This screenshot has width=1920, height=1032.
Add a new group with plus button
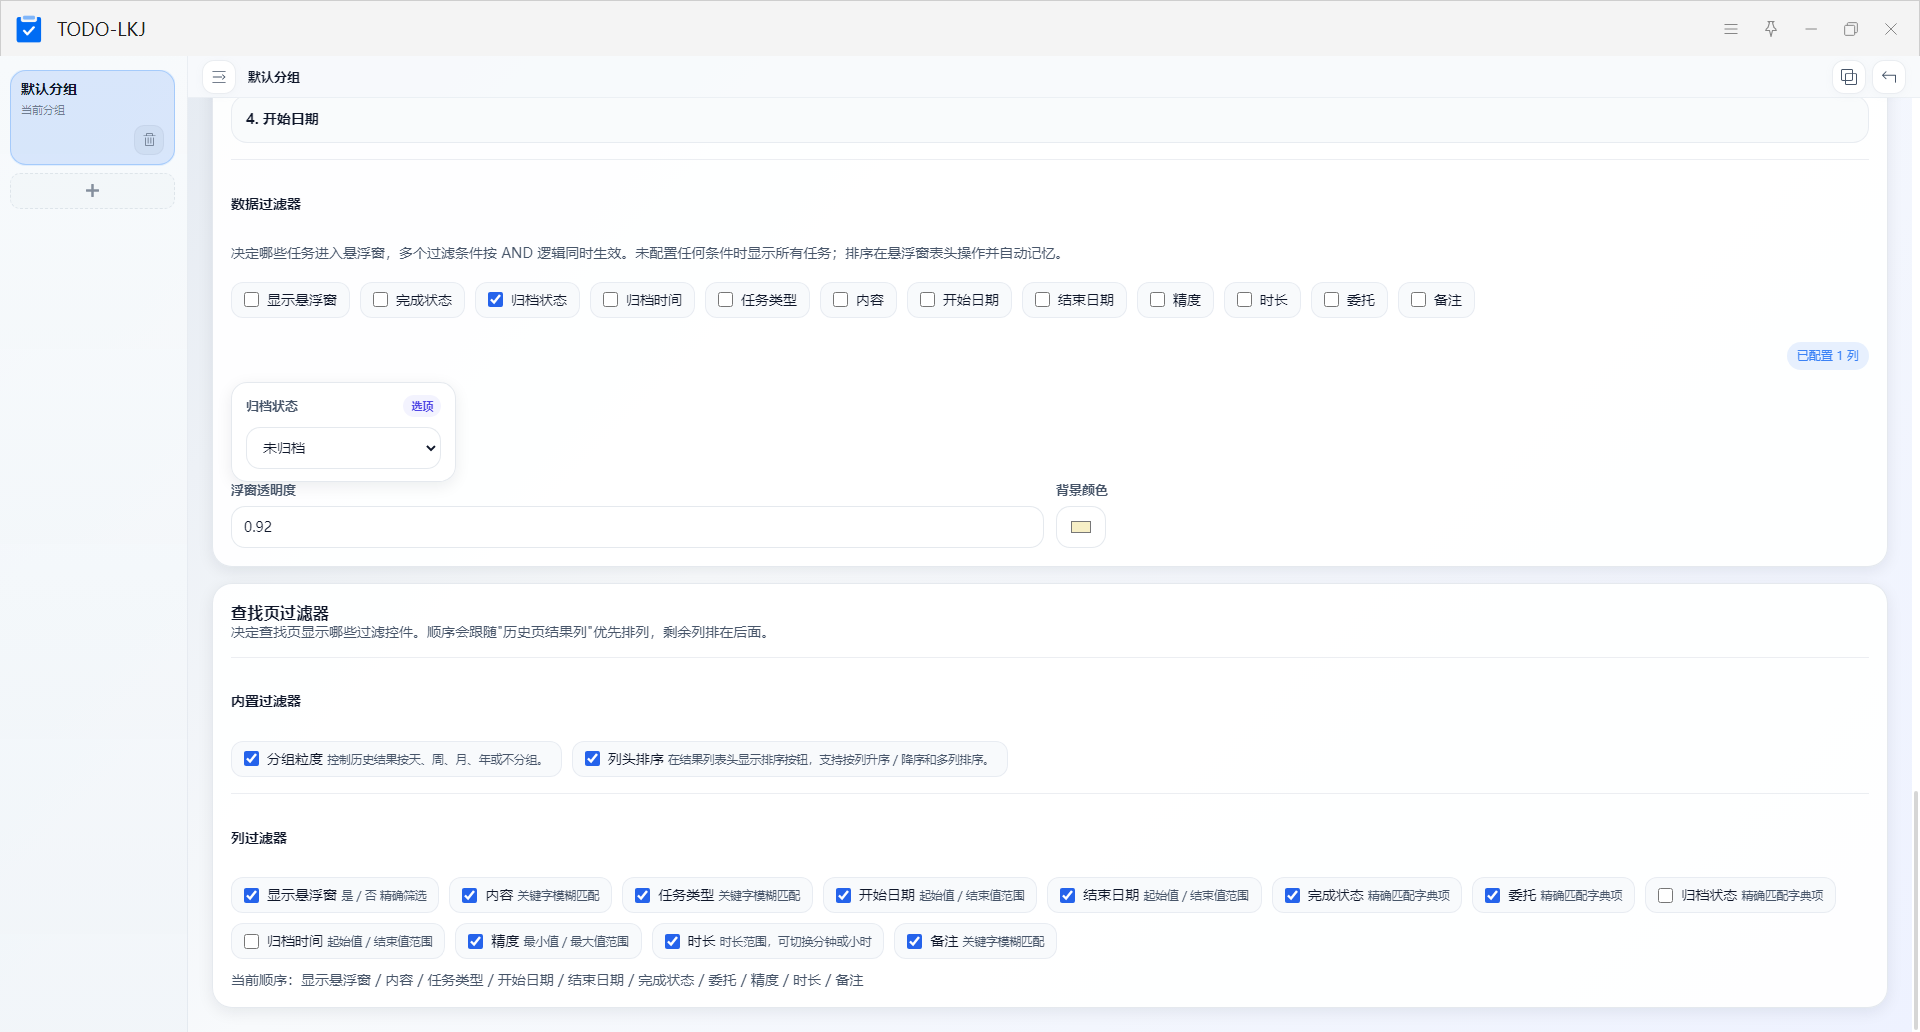click(92, 190)
